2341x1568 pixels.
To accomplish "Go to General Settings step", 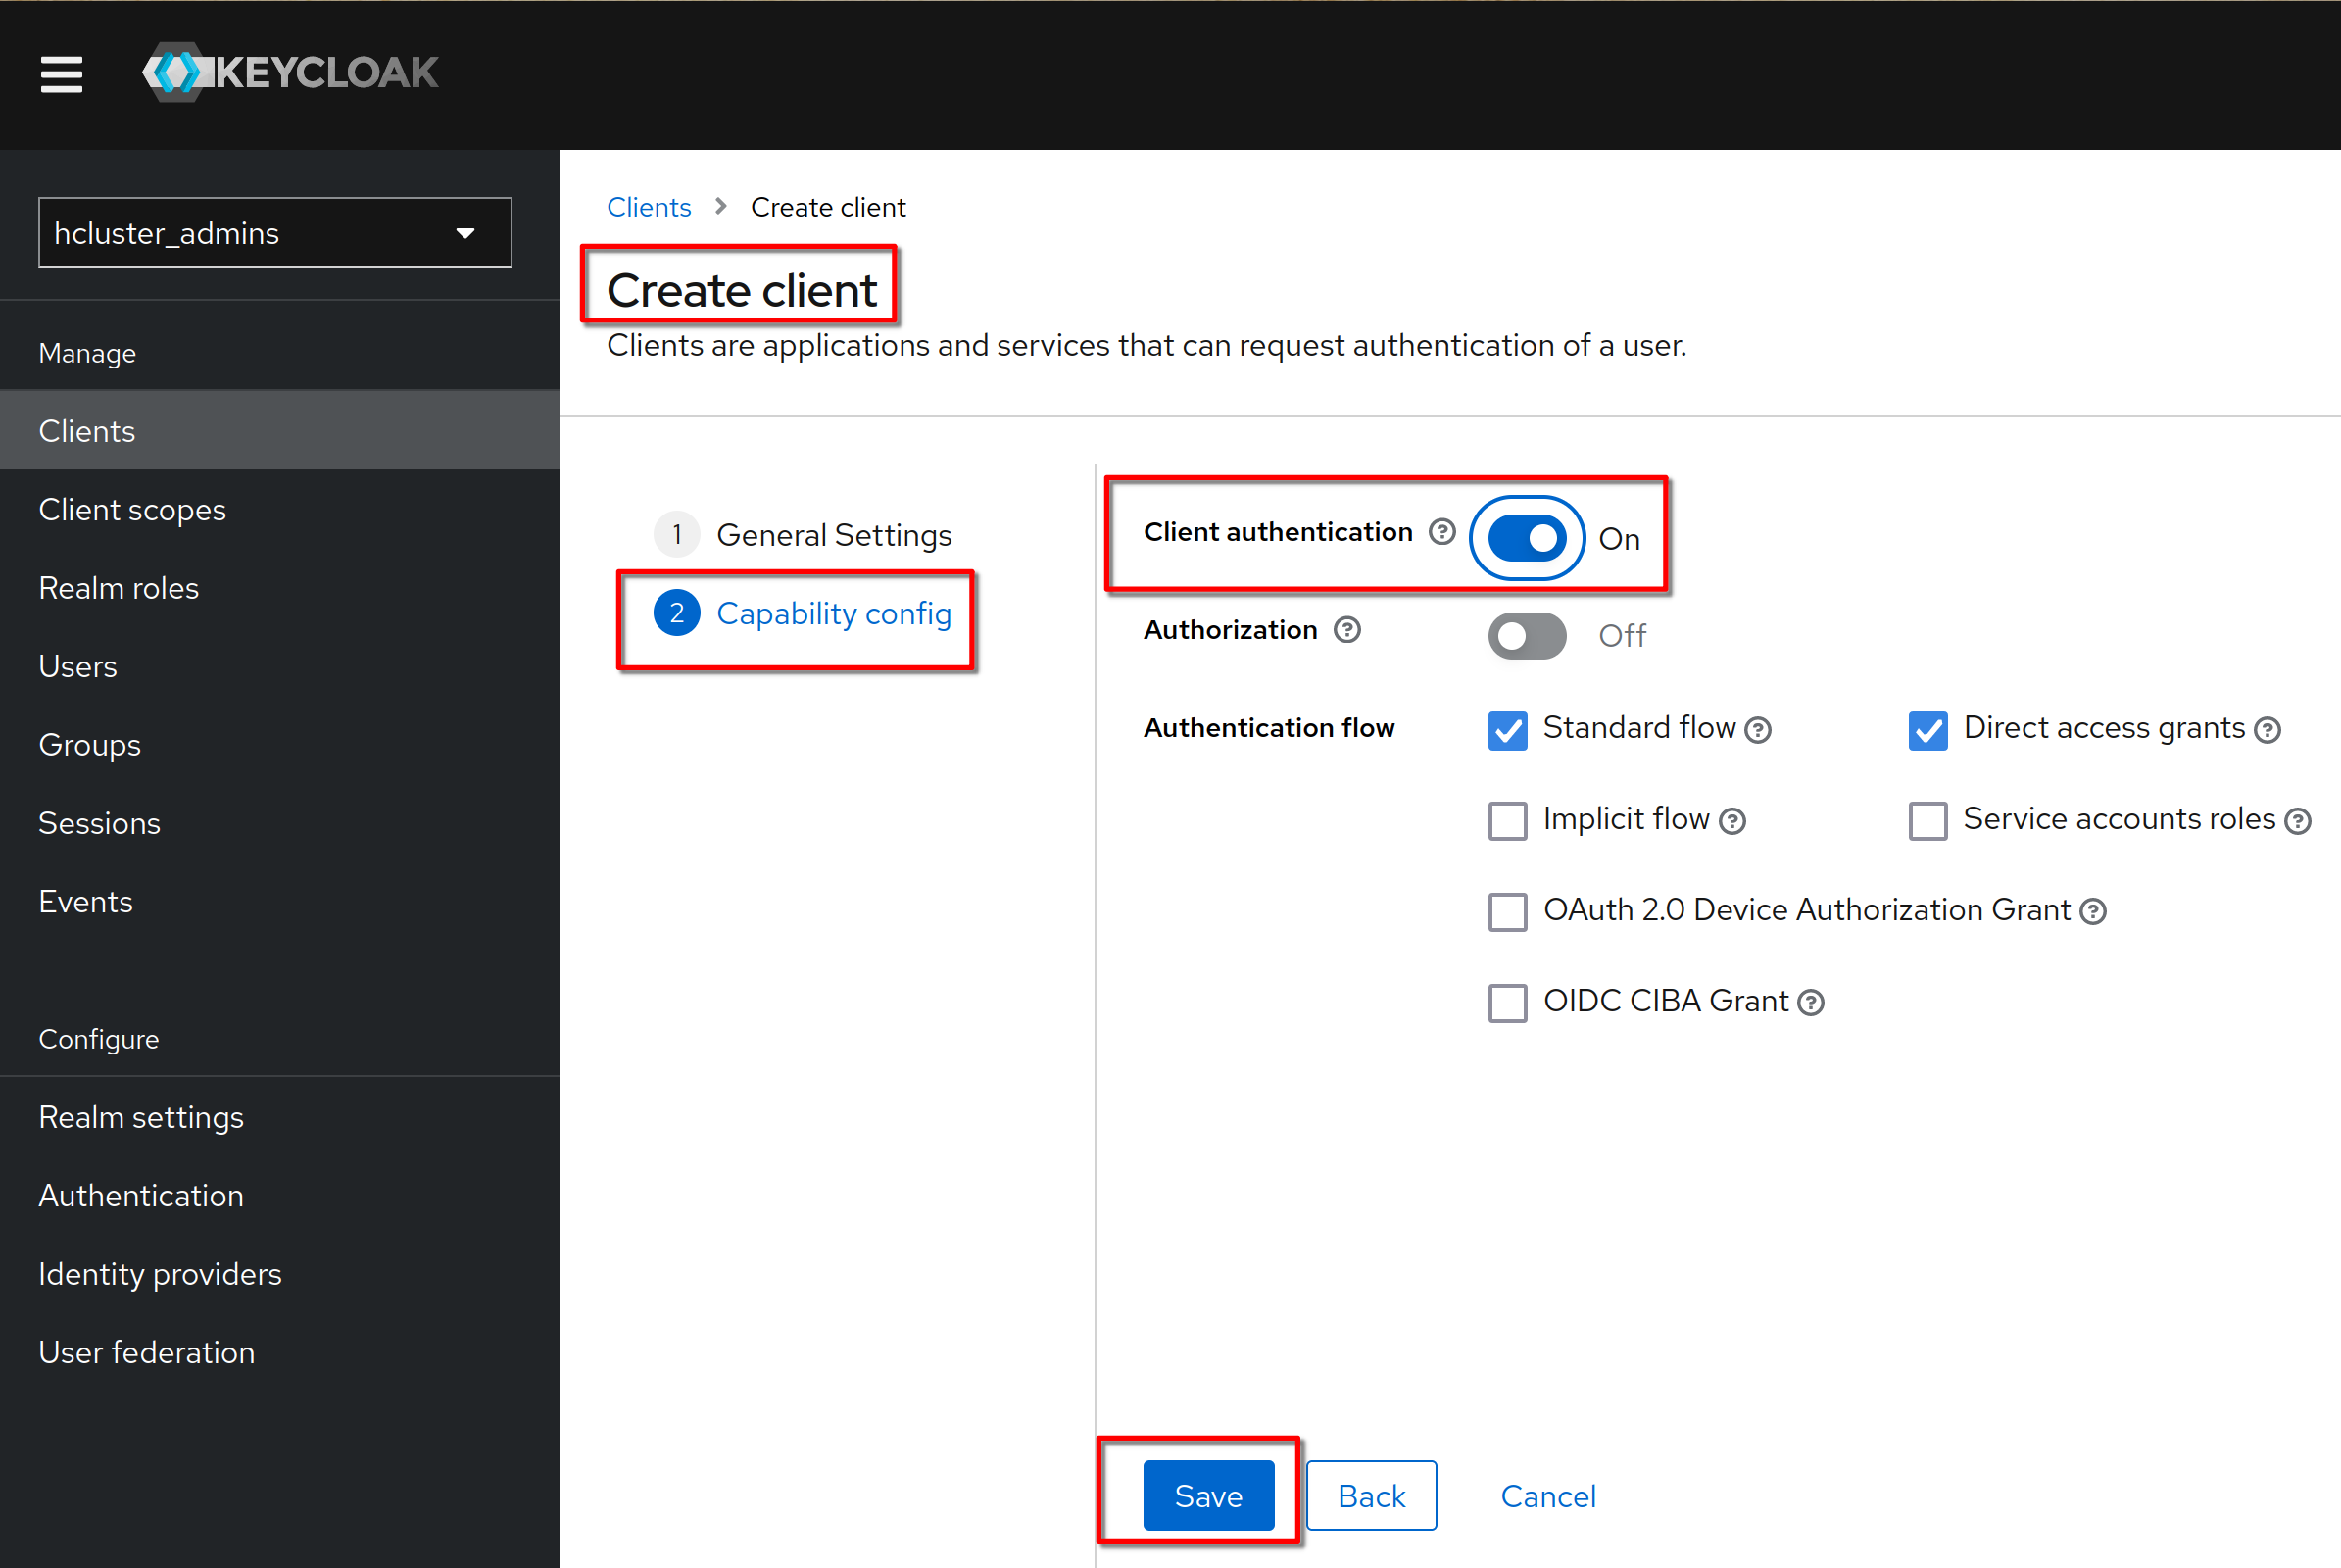I will coord(833,535).
